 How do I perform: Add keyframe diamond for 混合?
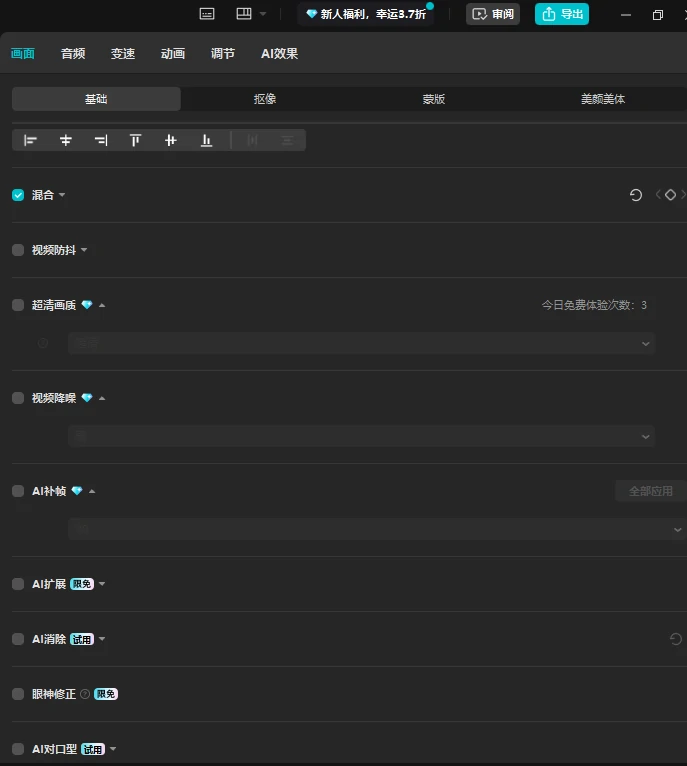click(x=670, y=195)
